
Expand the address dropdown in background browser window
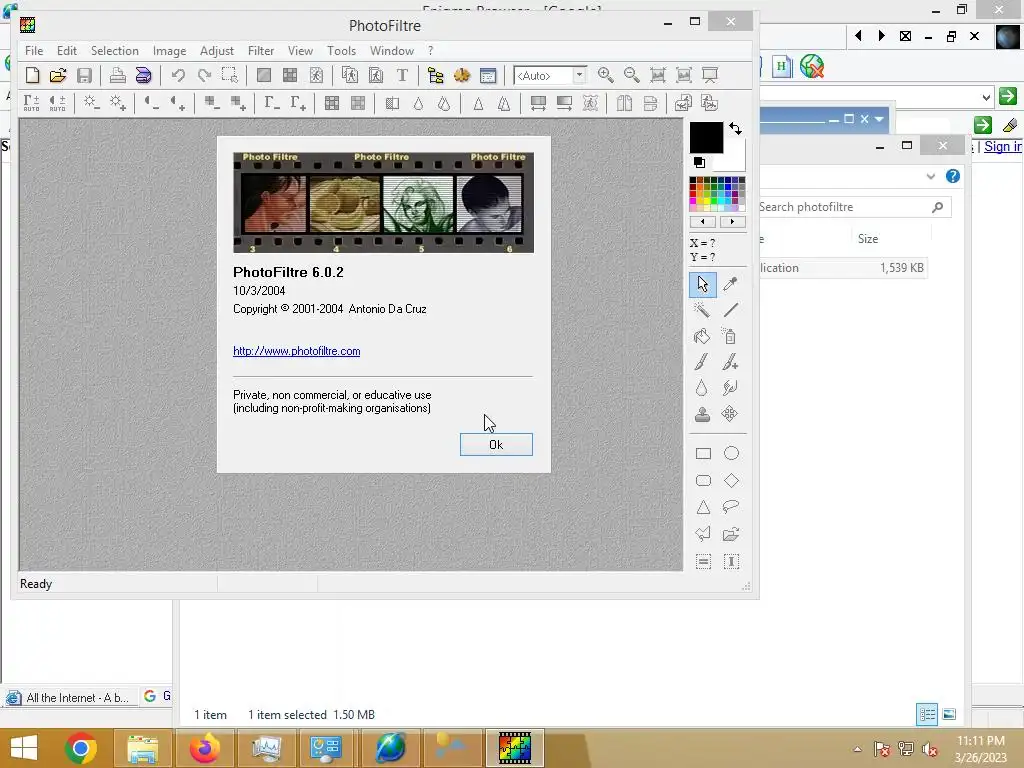(986, 97)
